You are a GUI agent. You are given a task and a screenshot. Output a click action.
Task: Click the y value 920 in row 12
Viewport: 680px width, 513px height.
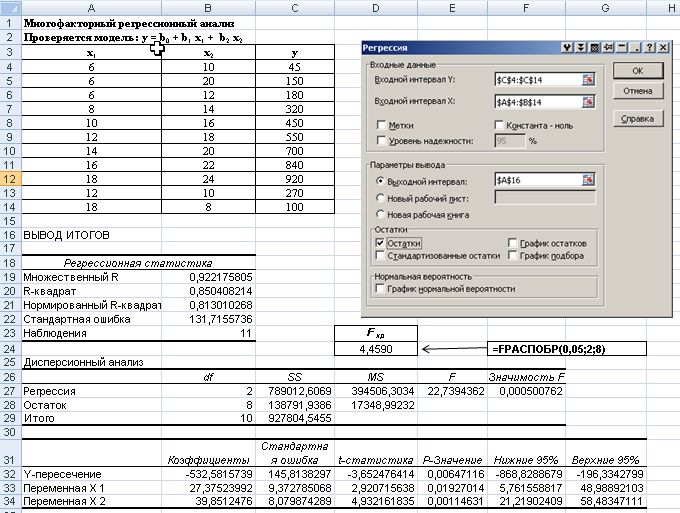(295, 179)
